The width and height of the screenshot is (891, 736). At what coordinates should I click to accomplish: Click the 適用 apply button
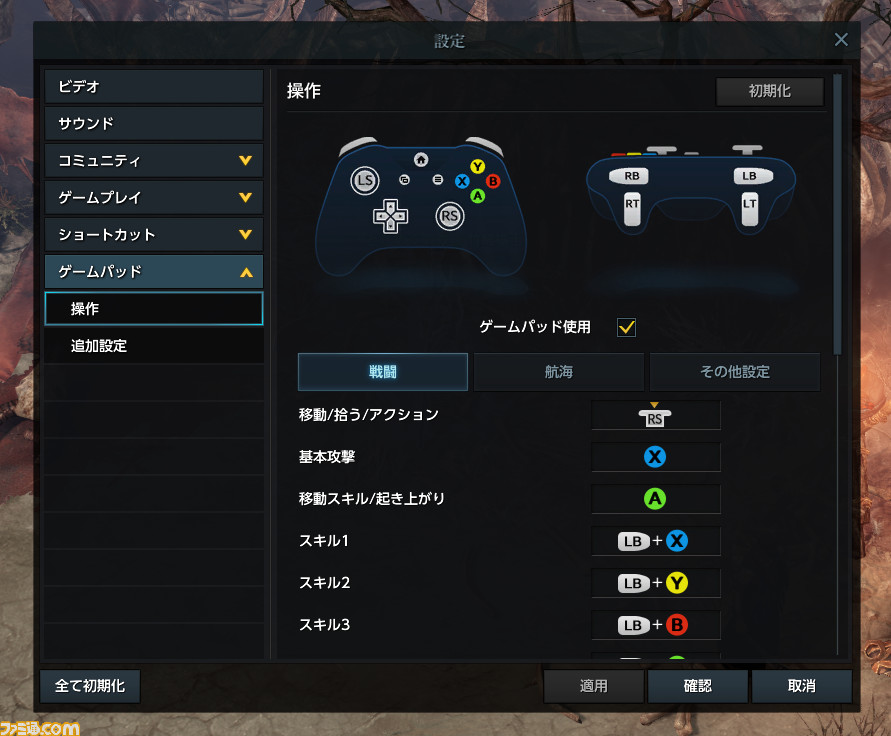593,686
